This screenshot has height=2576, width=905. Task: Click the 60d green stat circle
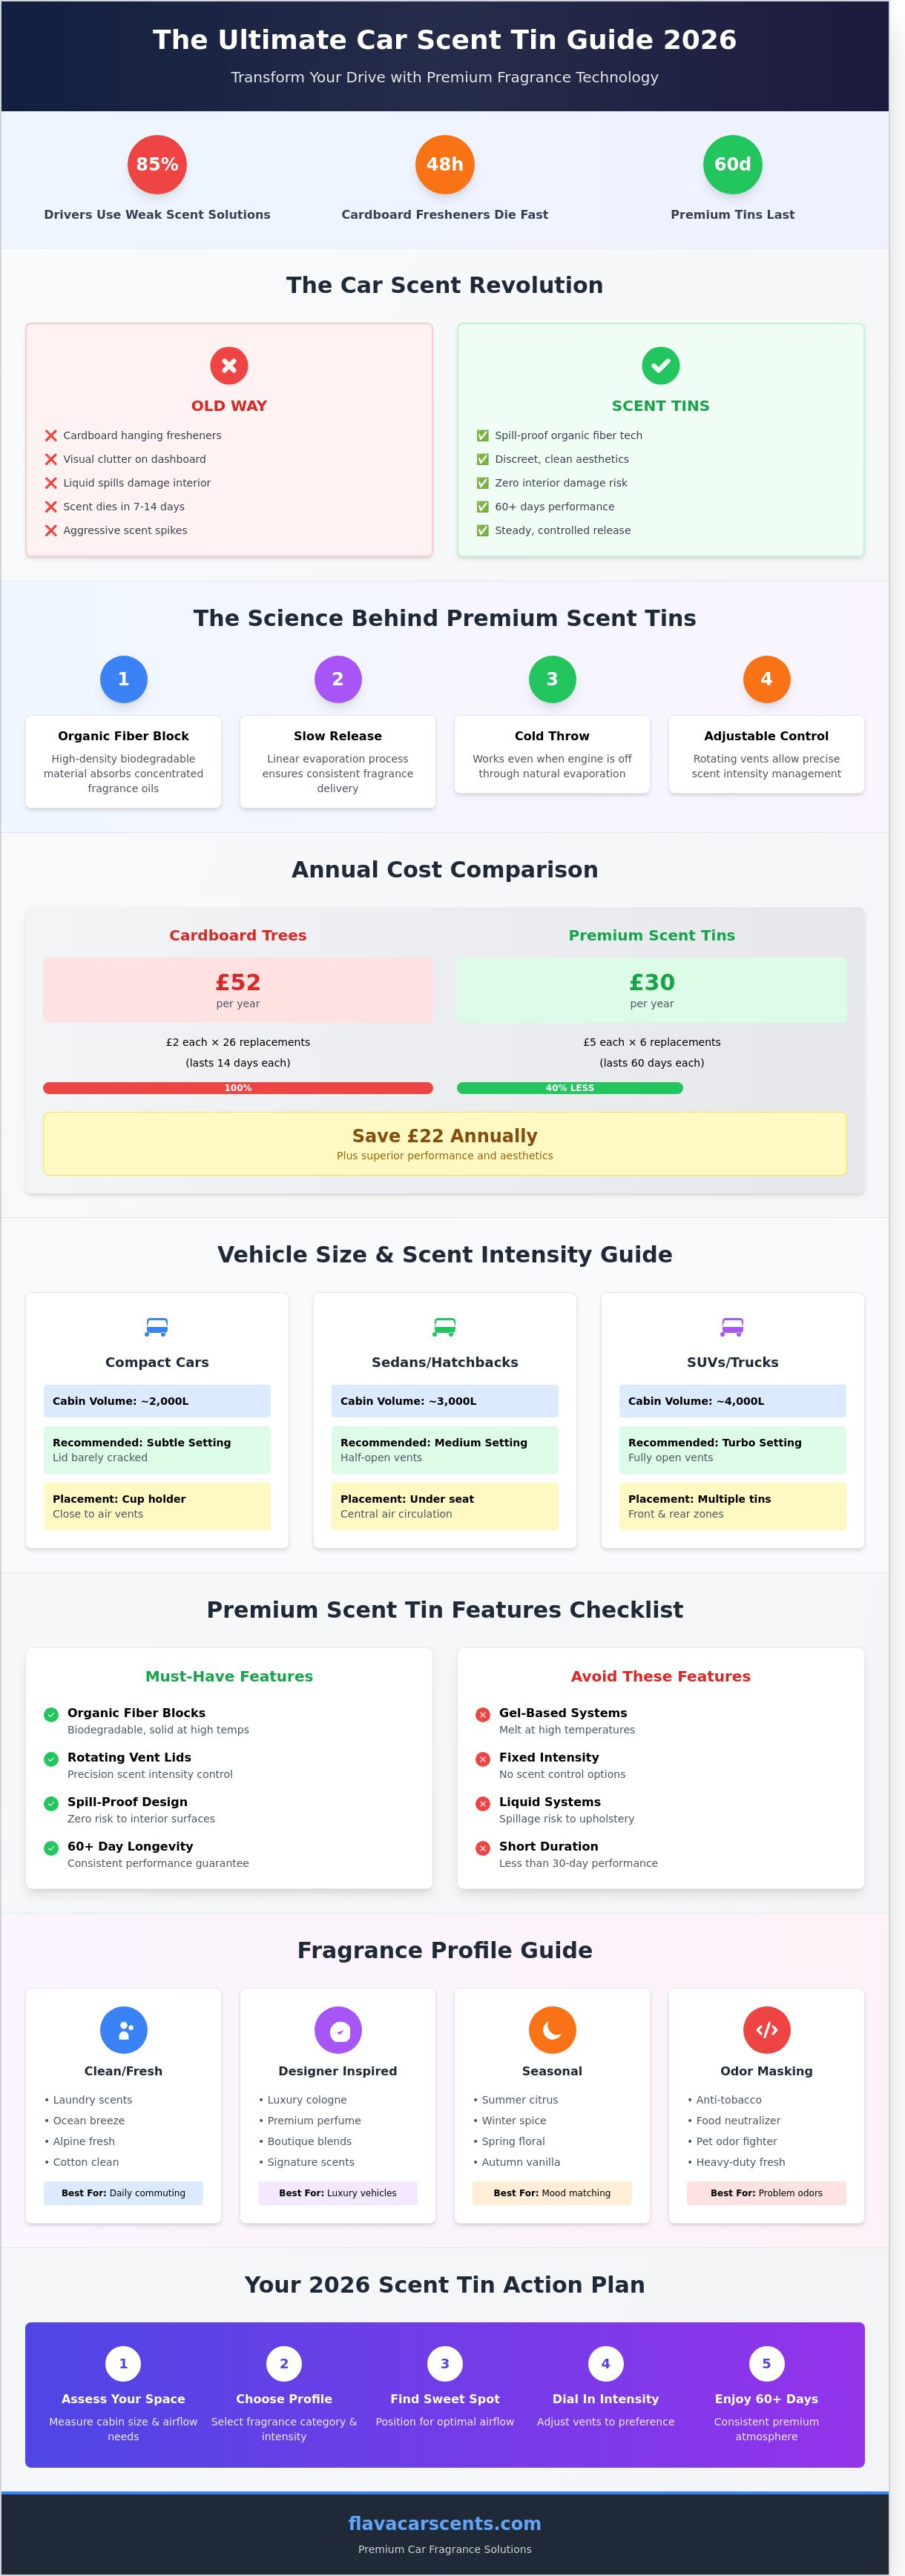(732, 164)
